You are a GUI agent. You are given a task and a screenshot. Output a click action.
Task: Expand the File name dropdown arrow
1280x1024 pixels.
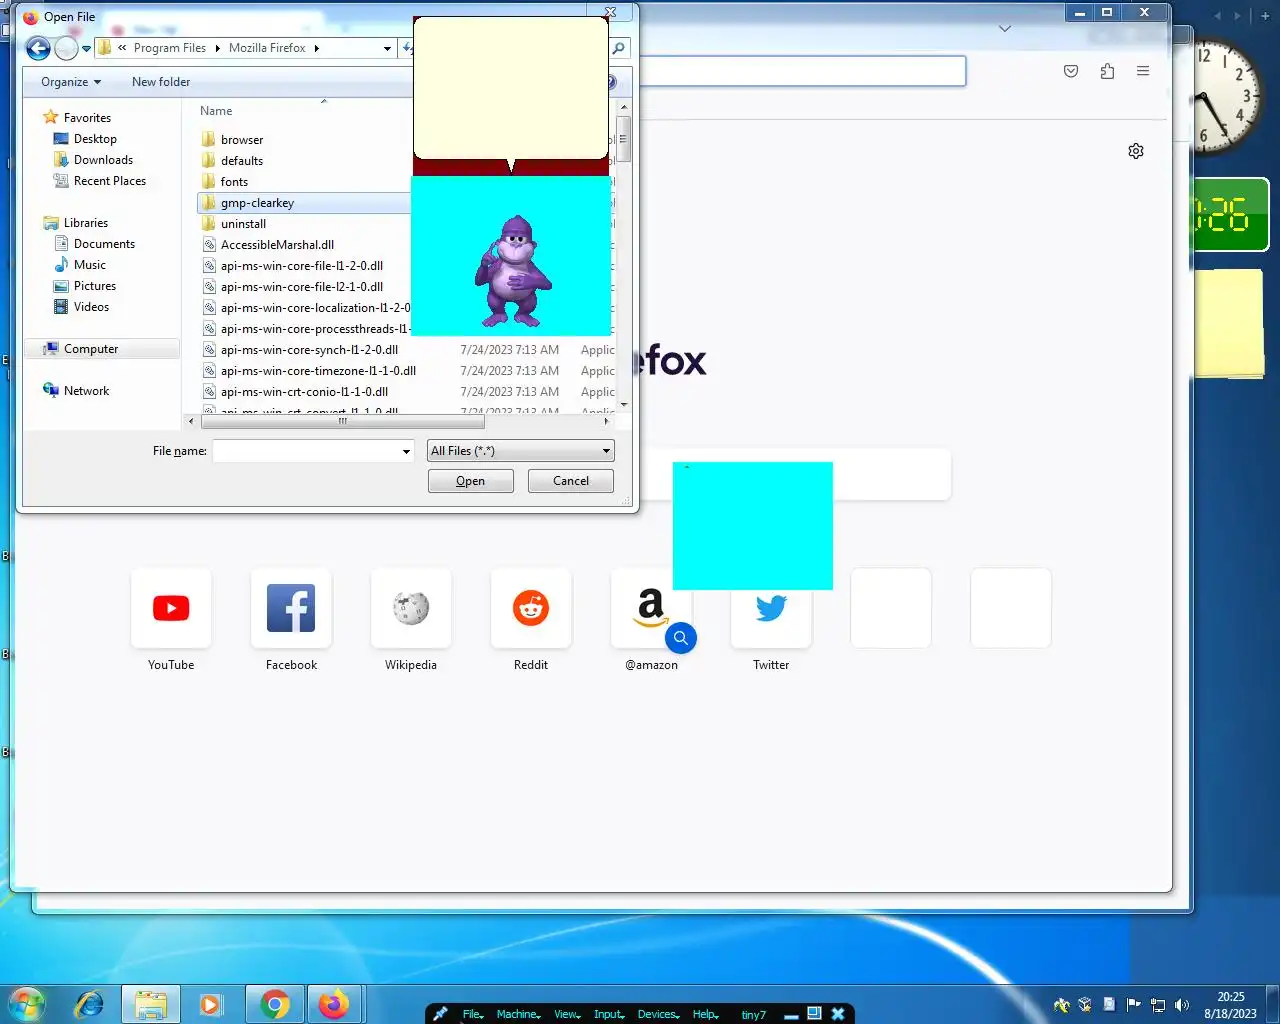coord(406,451)
